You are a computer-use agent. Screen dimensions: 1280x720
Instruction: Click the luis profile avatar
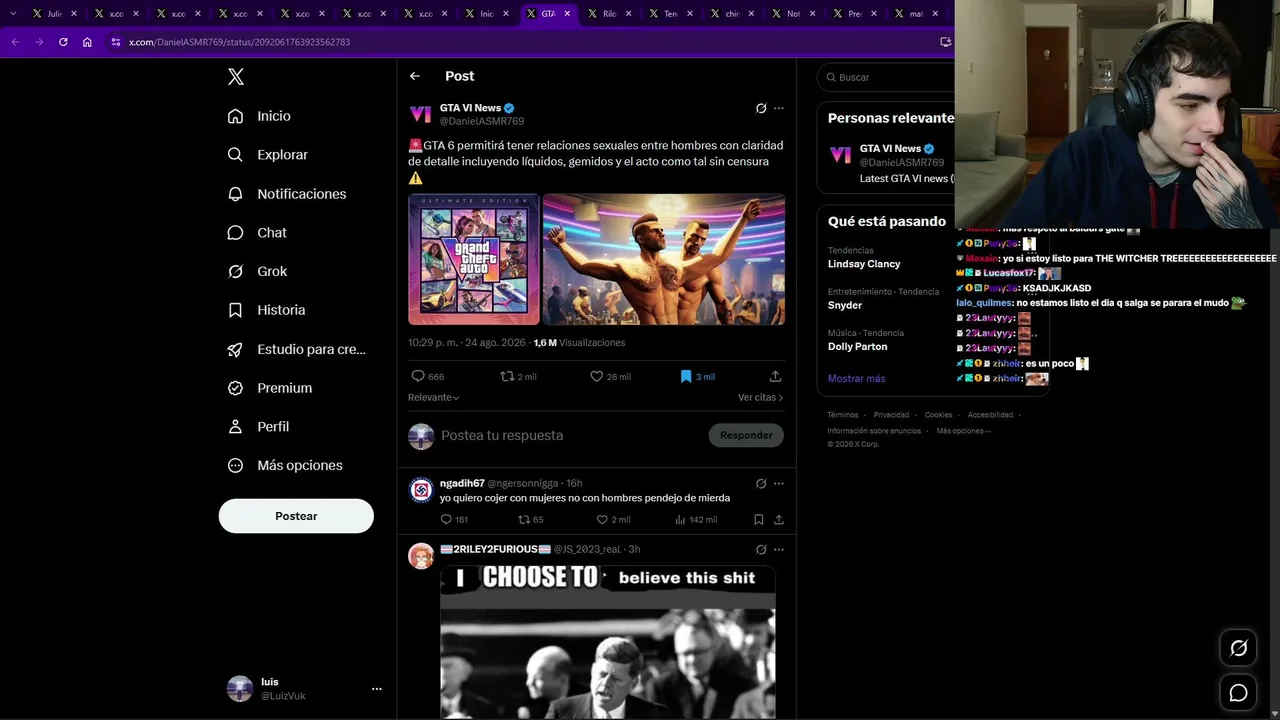coord(240,689)
